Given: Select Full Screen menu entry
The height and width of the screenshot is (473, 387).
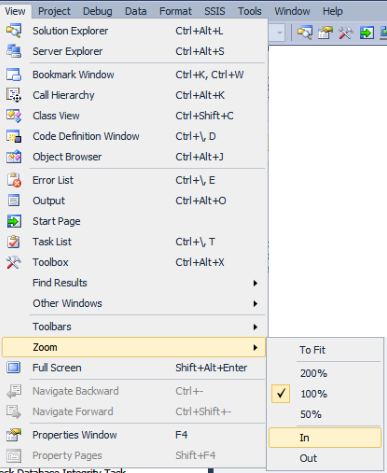Looking at the screenshot, I should (x=134, y=368).
